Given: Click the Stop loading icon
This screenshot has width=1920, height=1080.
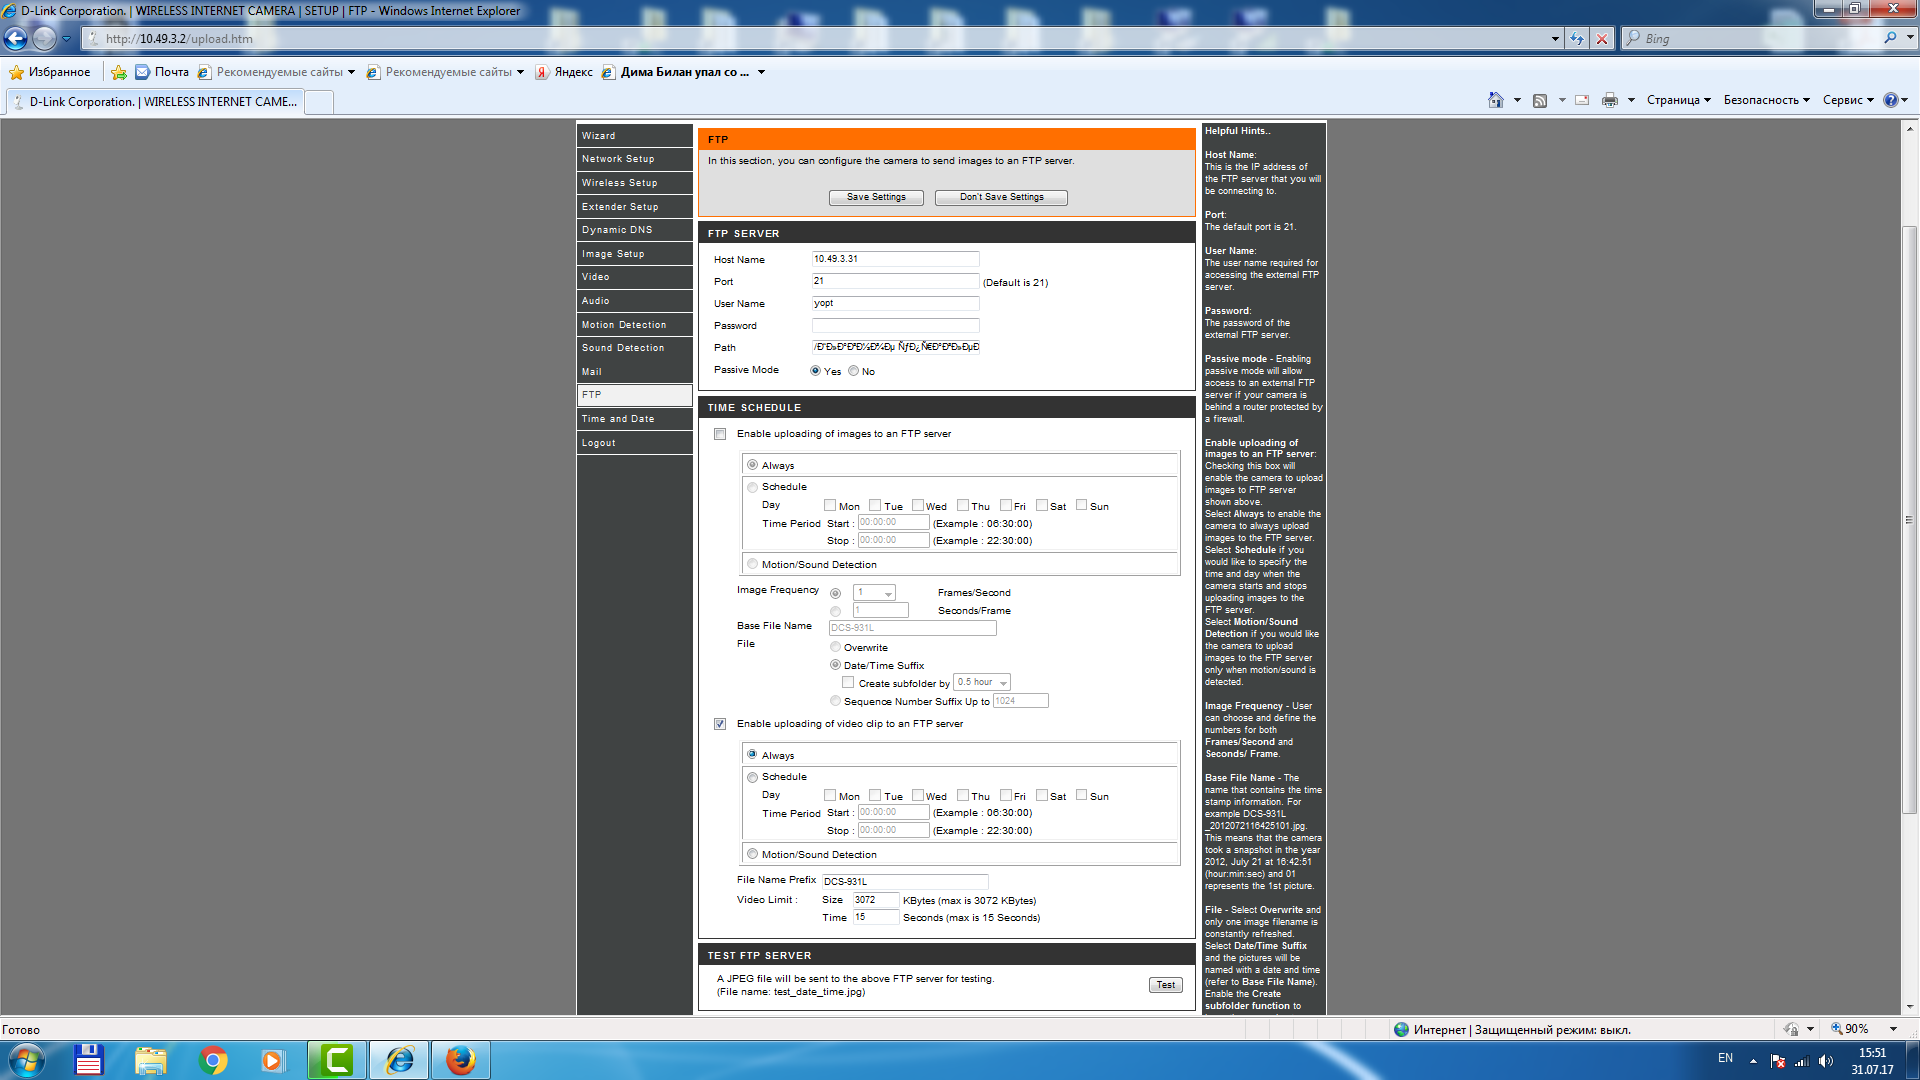Looking at the screenshot, I should pyautogui.click(x=1602, y=38).
